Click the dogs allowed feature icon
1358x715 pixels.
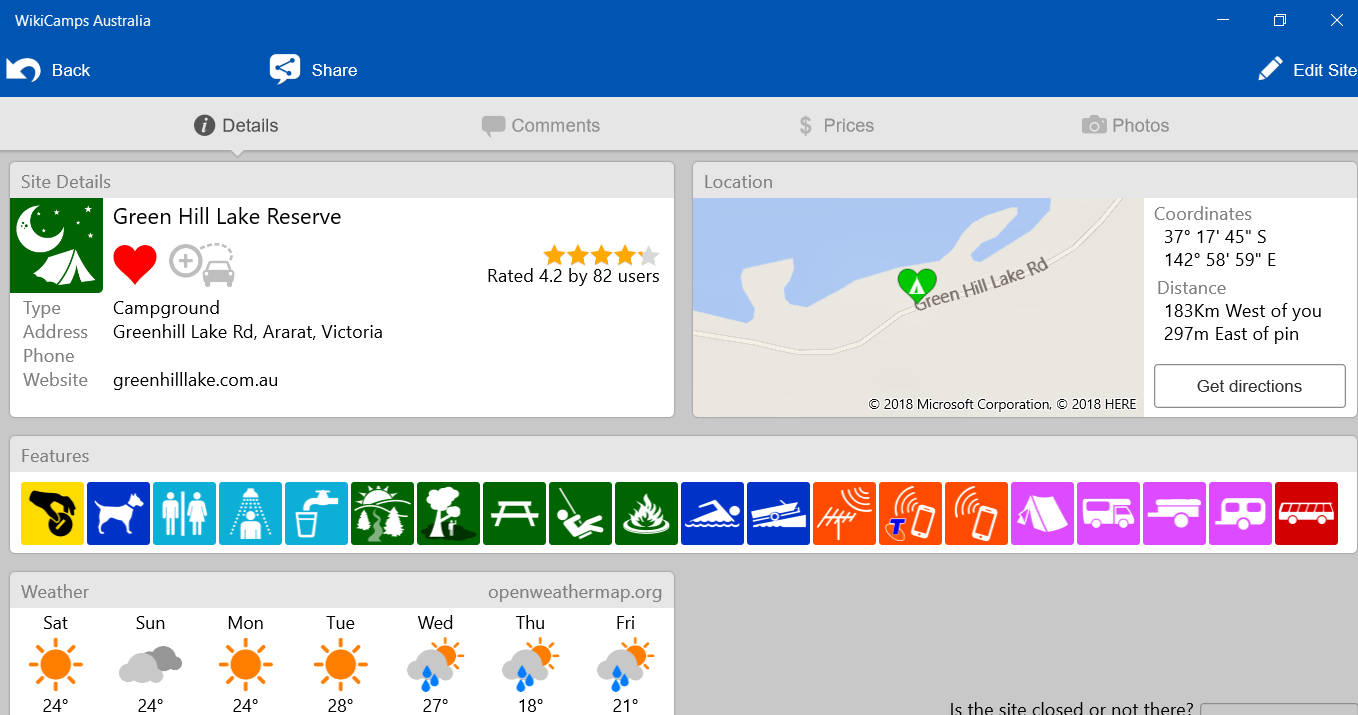(118, 513)
